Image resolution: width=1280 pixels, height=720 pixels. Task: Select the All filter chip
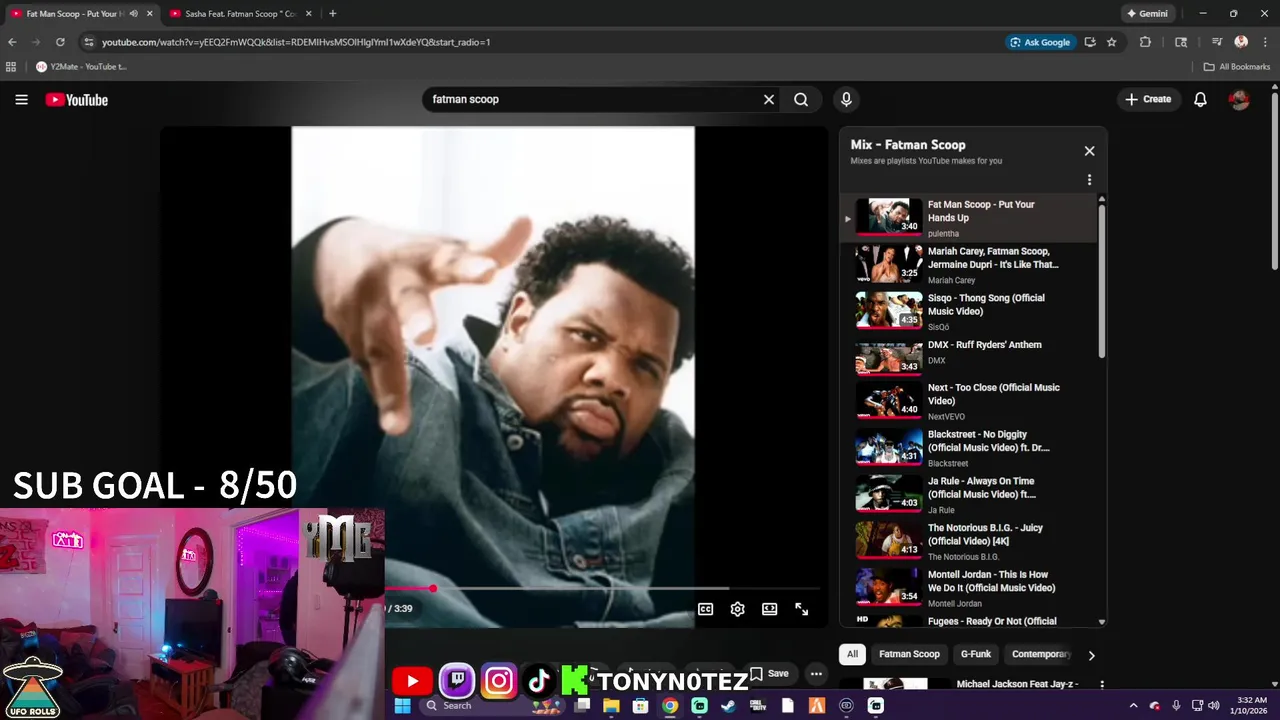tap(852, 654)
